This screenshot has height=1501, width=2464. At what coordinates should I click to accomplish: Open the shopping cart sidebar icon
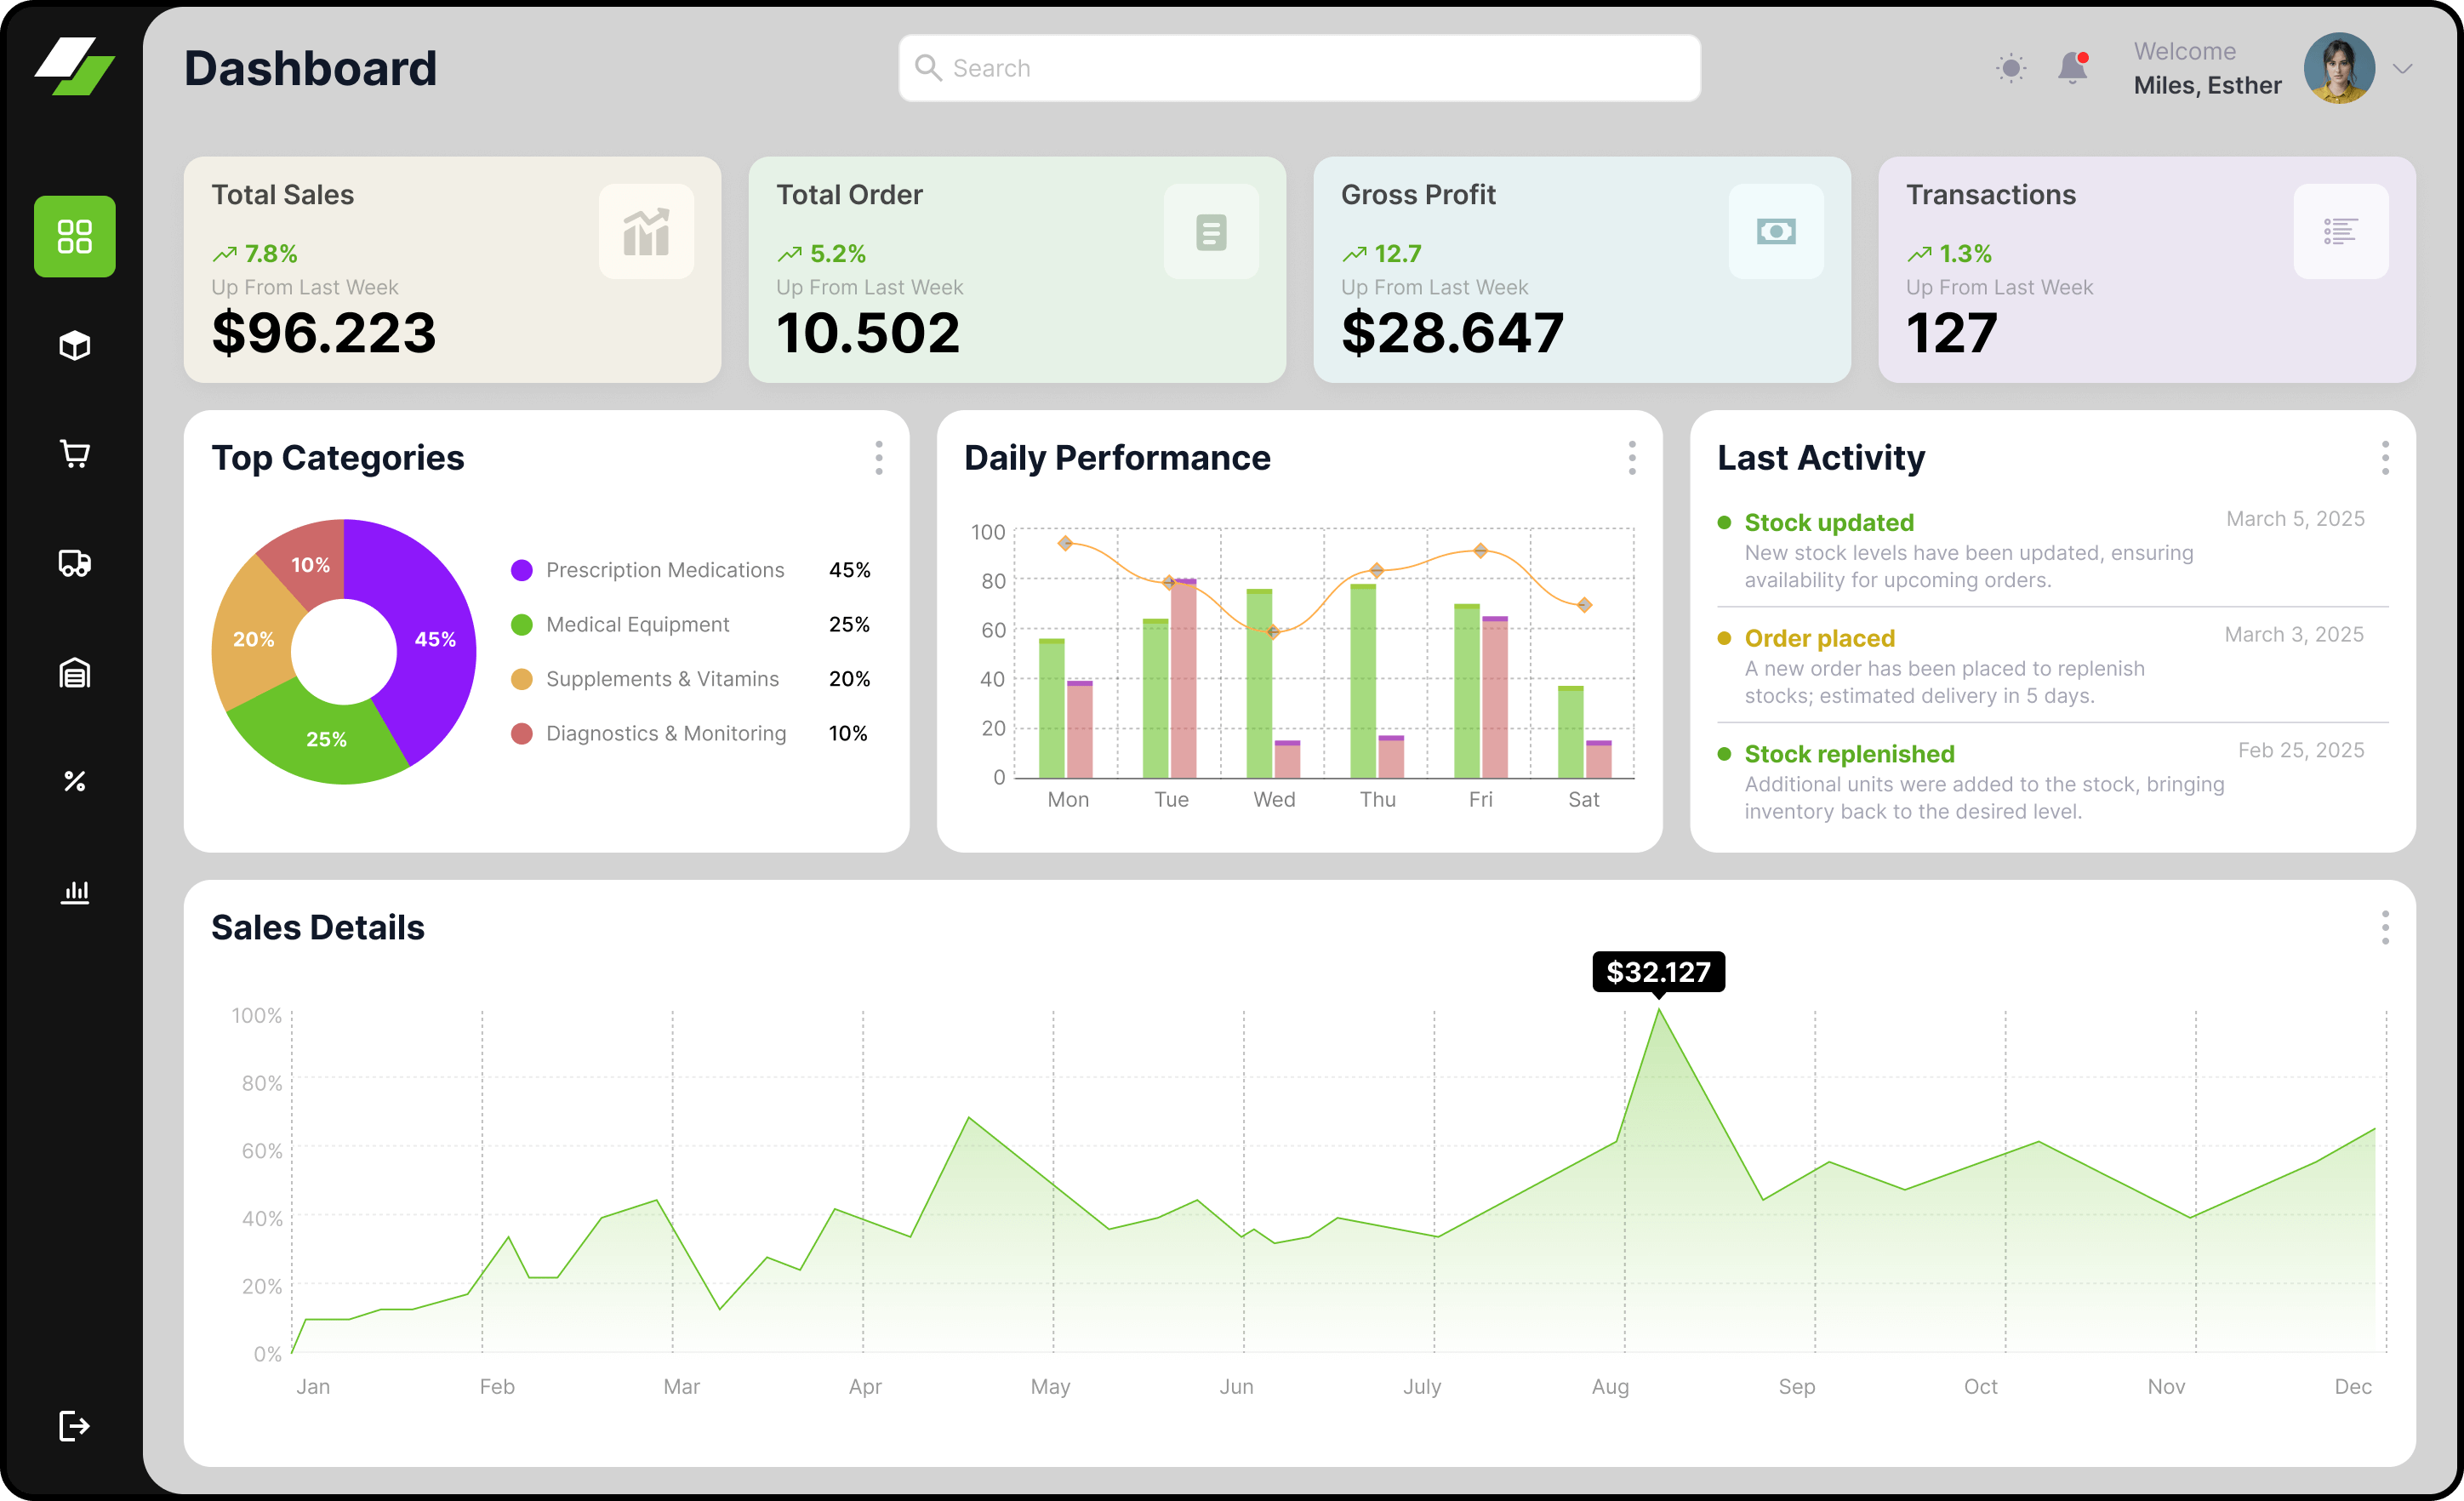pyautogui.click(x=75, y=454)
